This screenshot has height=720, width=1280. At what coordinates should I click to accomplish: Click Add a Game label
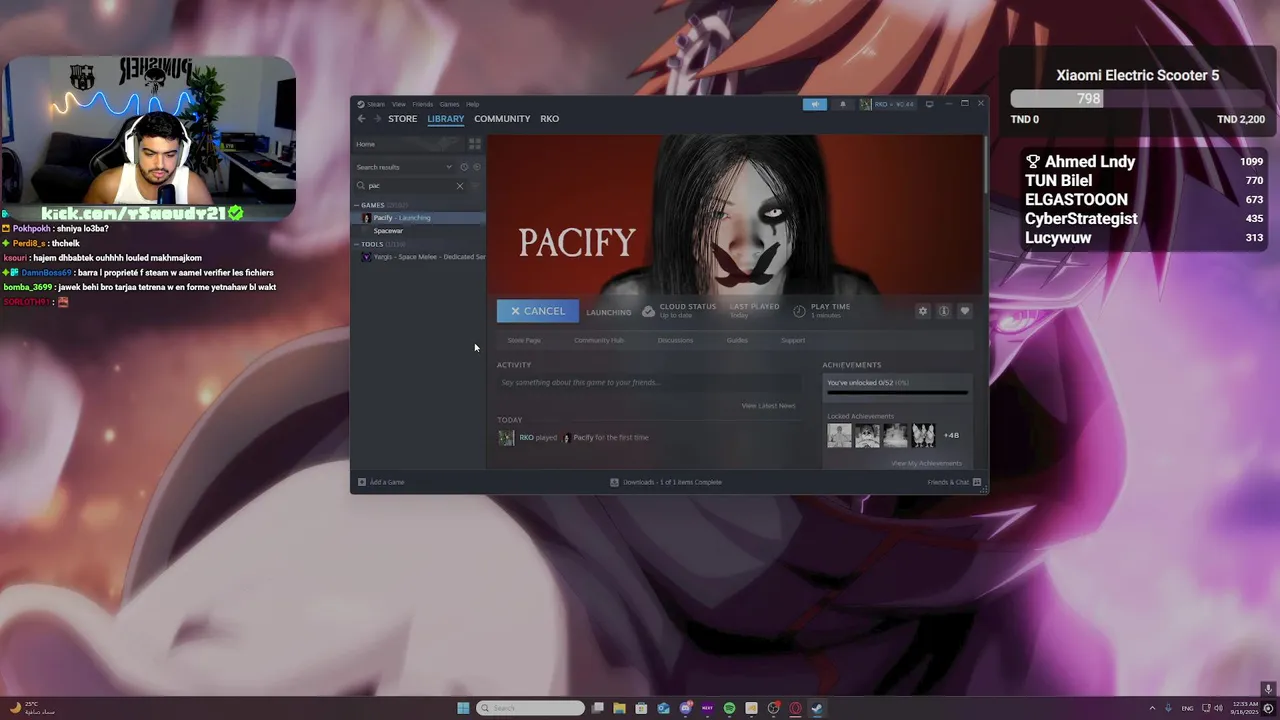coord(387,482)
